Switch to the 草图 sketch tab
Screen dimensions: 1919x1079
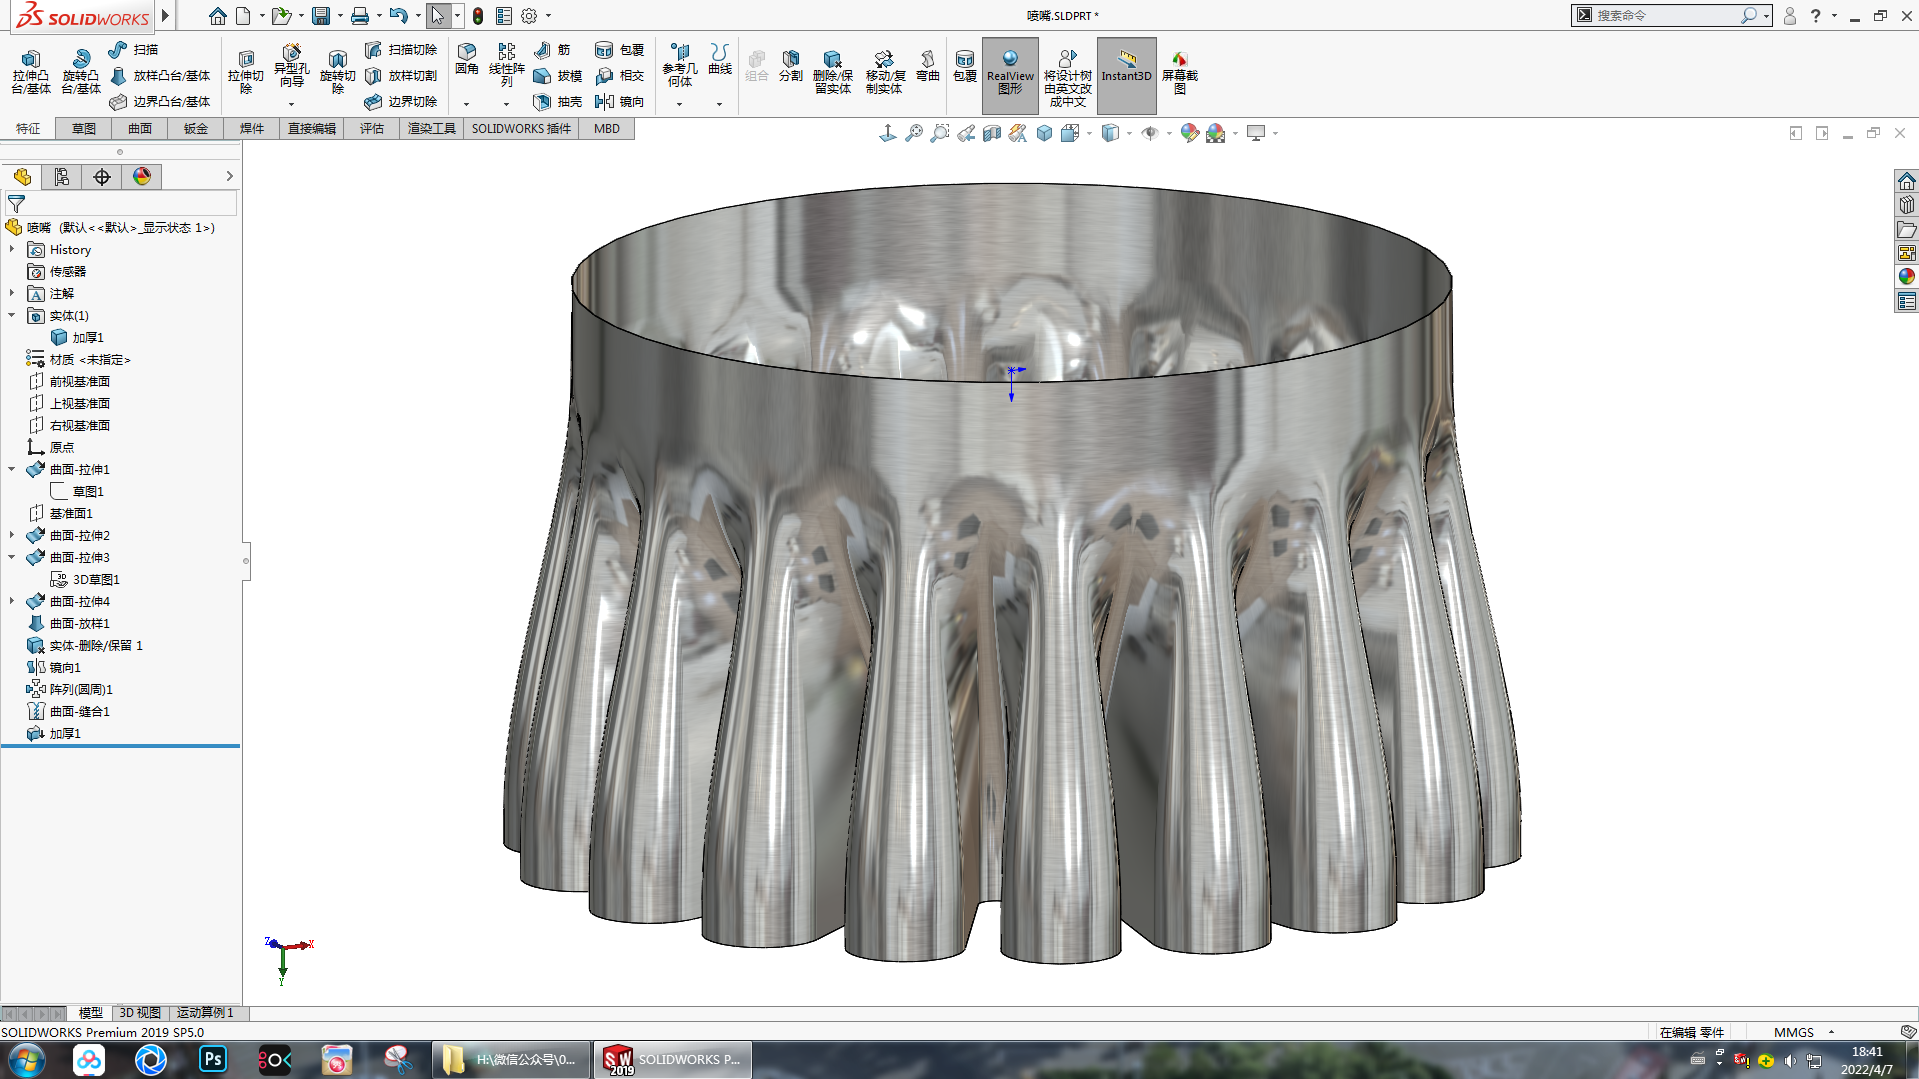(x=84, y=129)
